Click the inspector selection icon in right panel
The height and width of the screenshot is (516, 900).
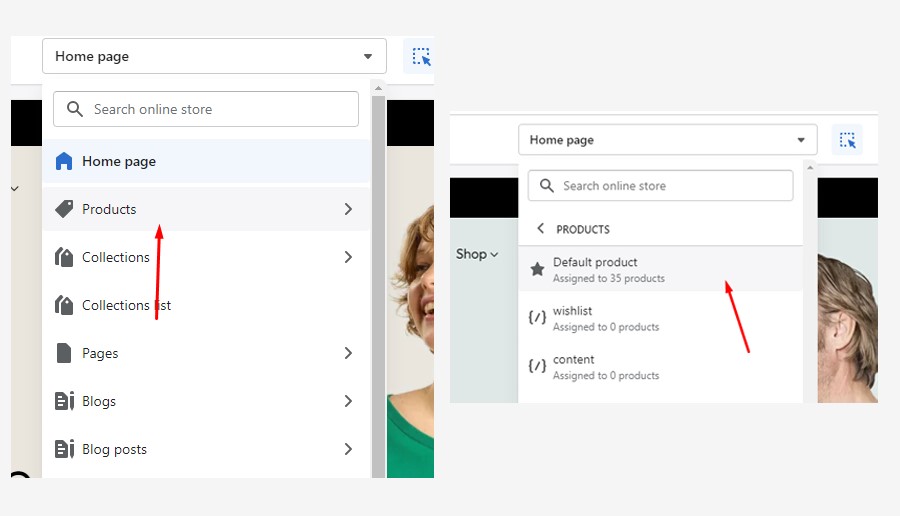pyautogui.click(x=847, y=140)
